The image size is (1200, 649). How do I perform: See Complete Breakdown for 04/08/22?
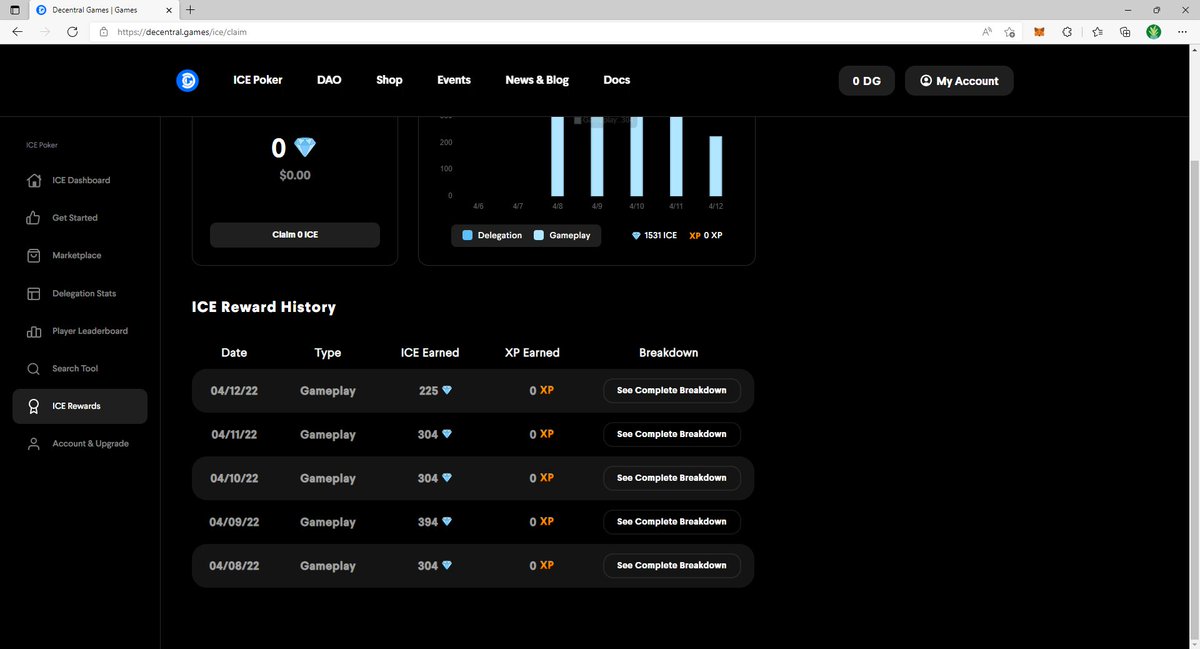coord(672,566)
